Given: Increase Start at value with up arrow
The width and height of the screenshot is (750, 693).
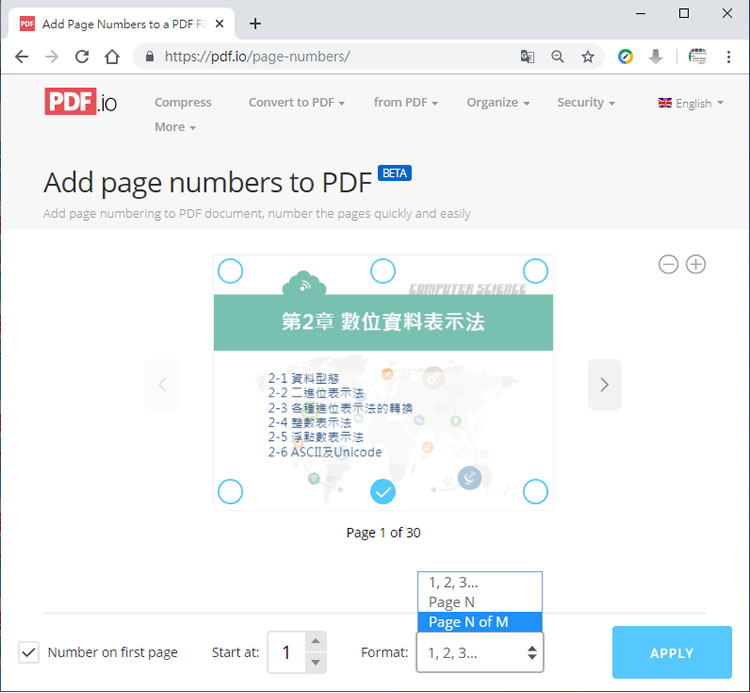Looking at the screenshot, I should click(316, 642).
